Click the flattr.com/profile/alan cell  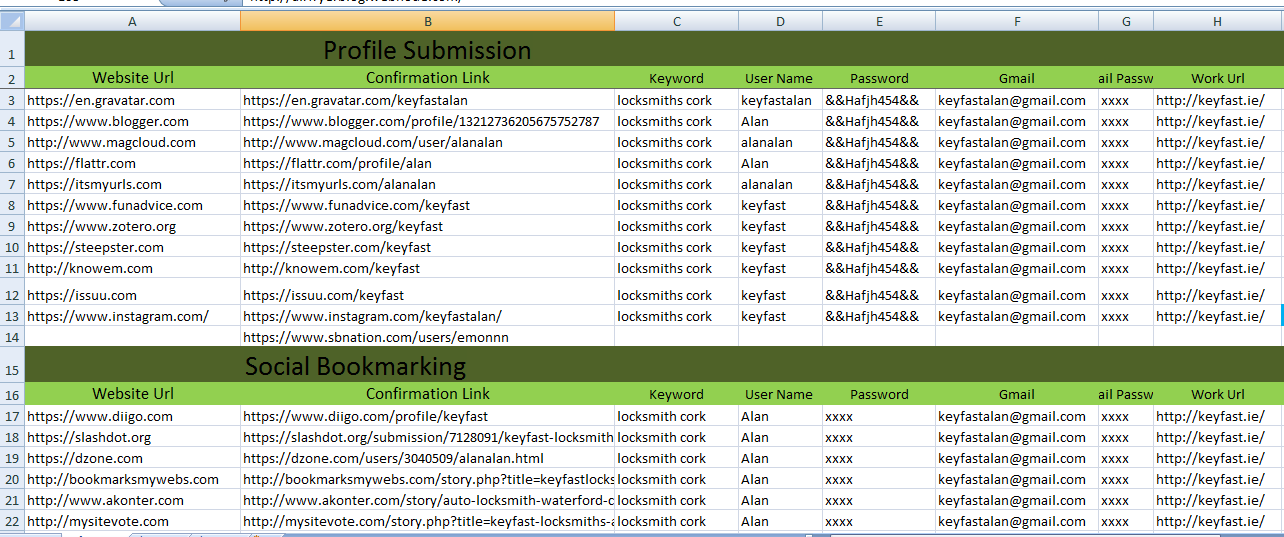(x=428, y=163)
